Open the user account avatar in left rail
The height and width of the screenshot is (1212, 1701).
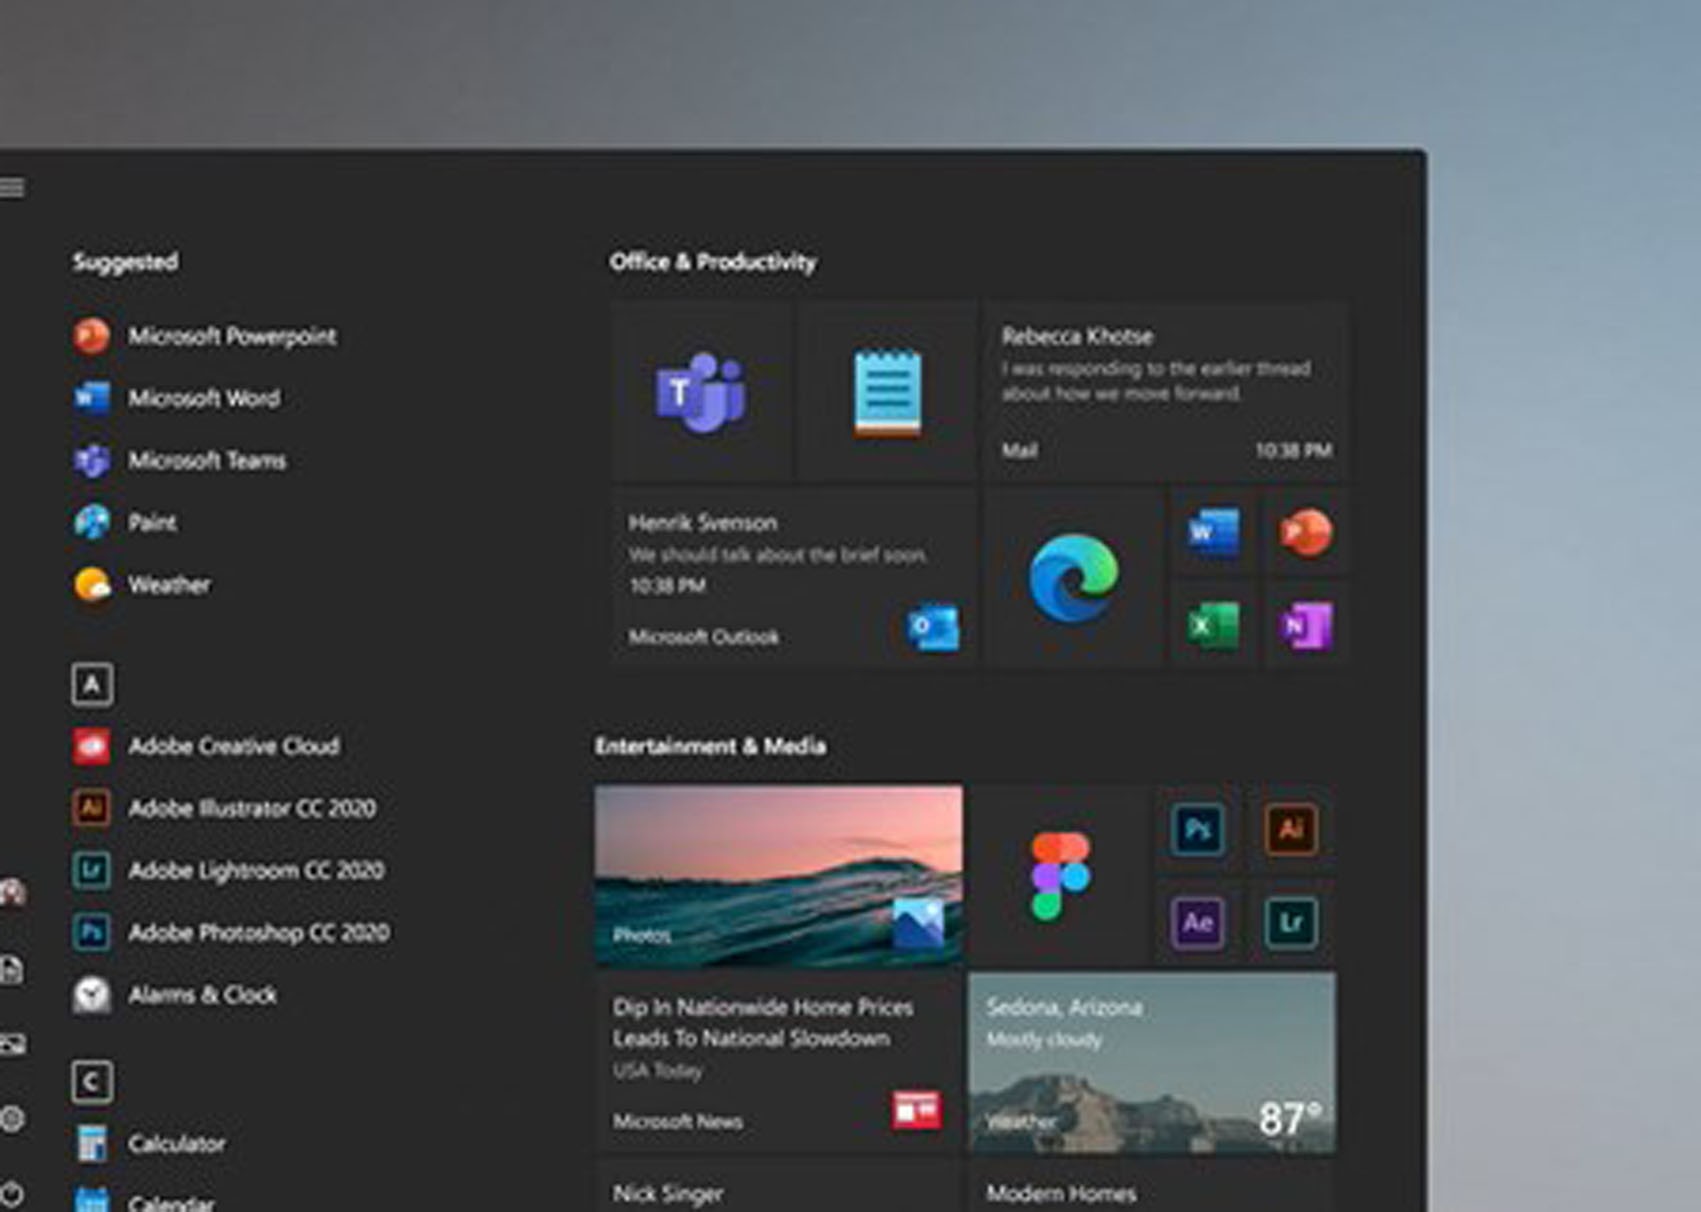[x=11, y=892]
